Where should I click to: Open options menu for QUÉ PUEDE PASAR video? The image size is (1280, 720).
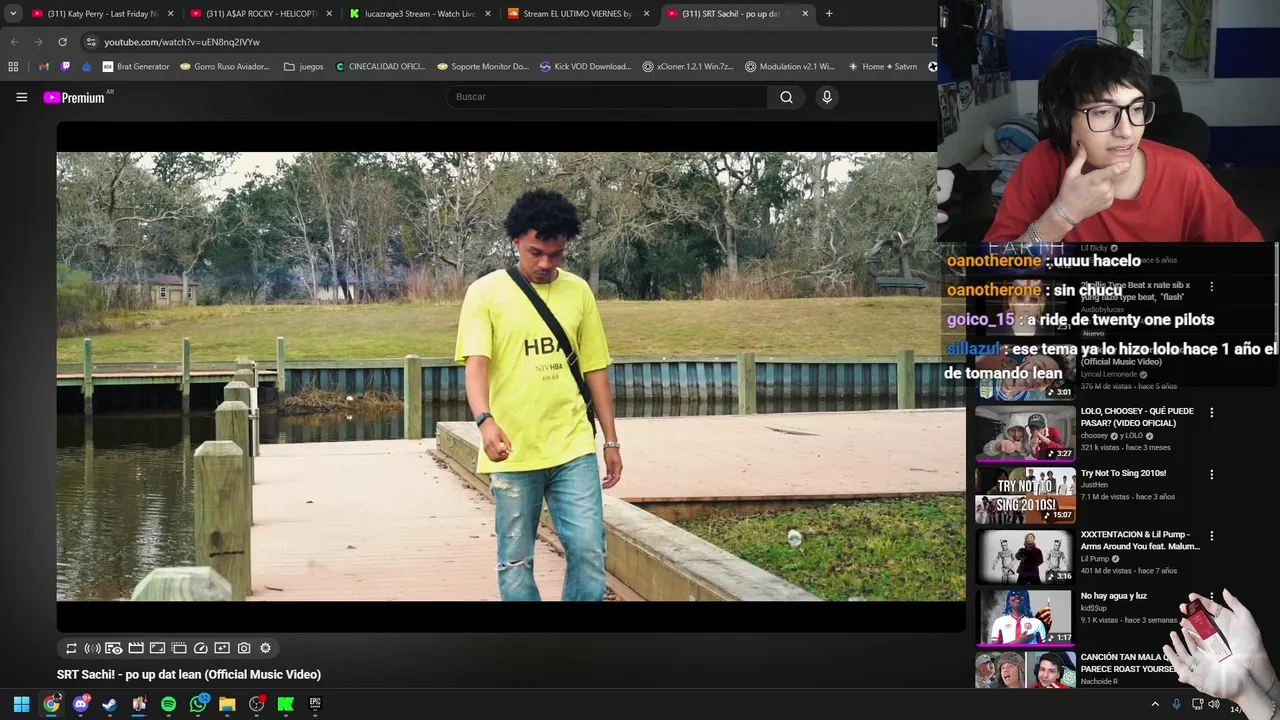[x=1211, y=413]
